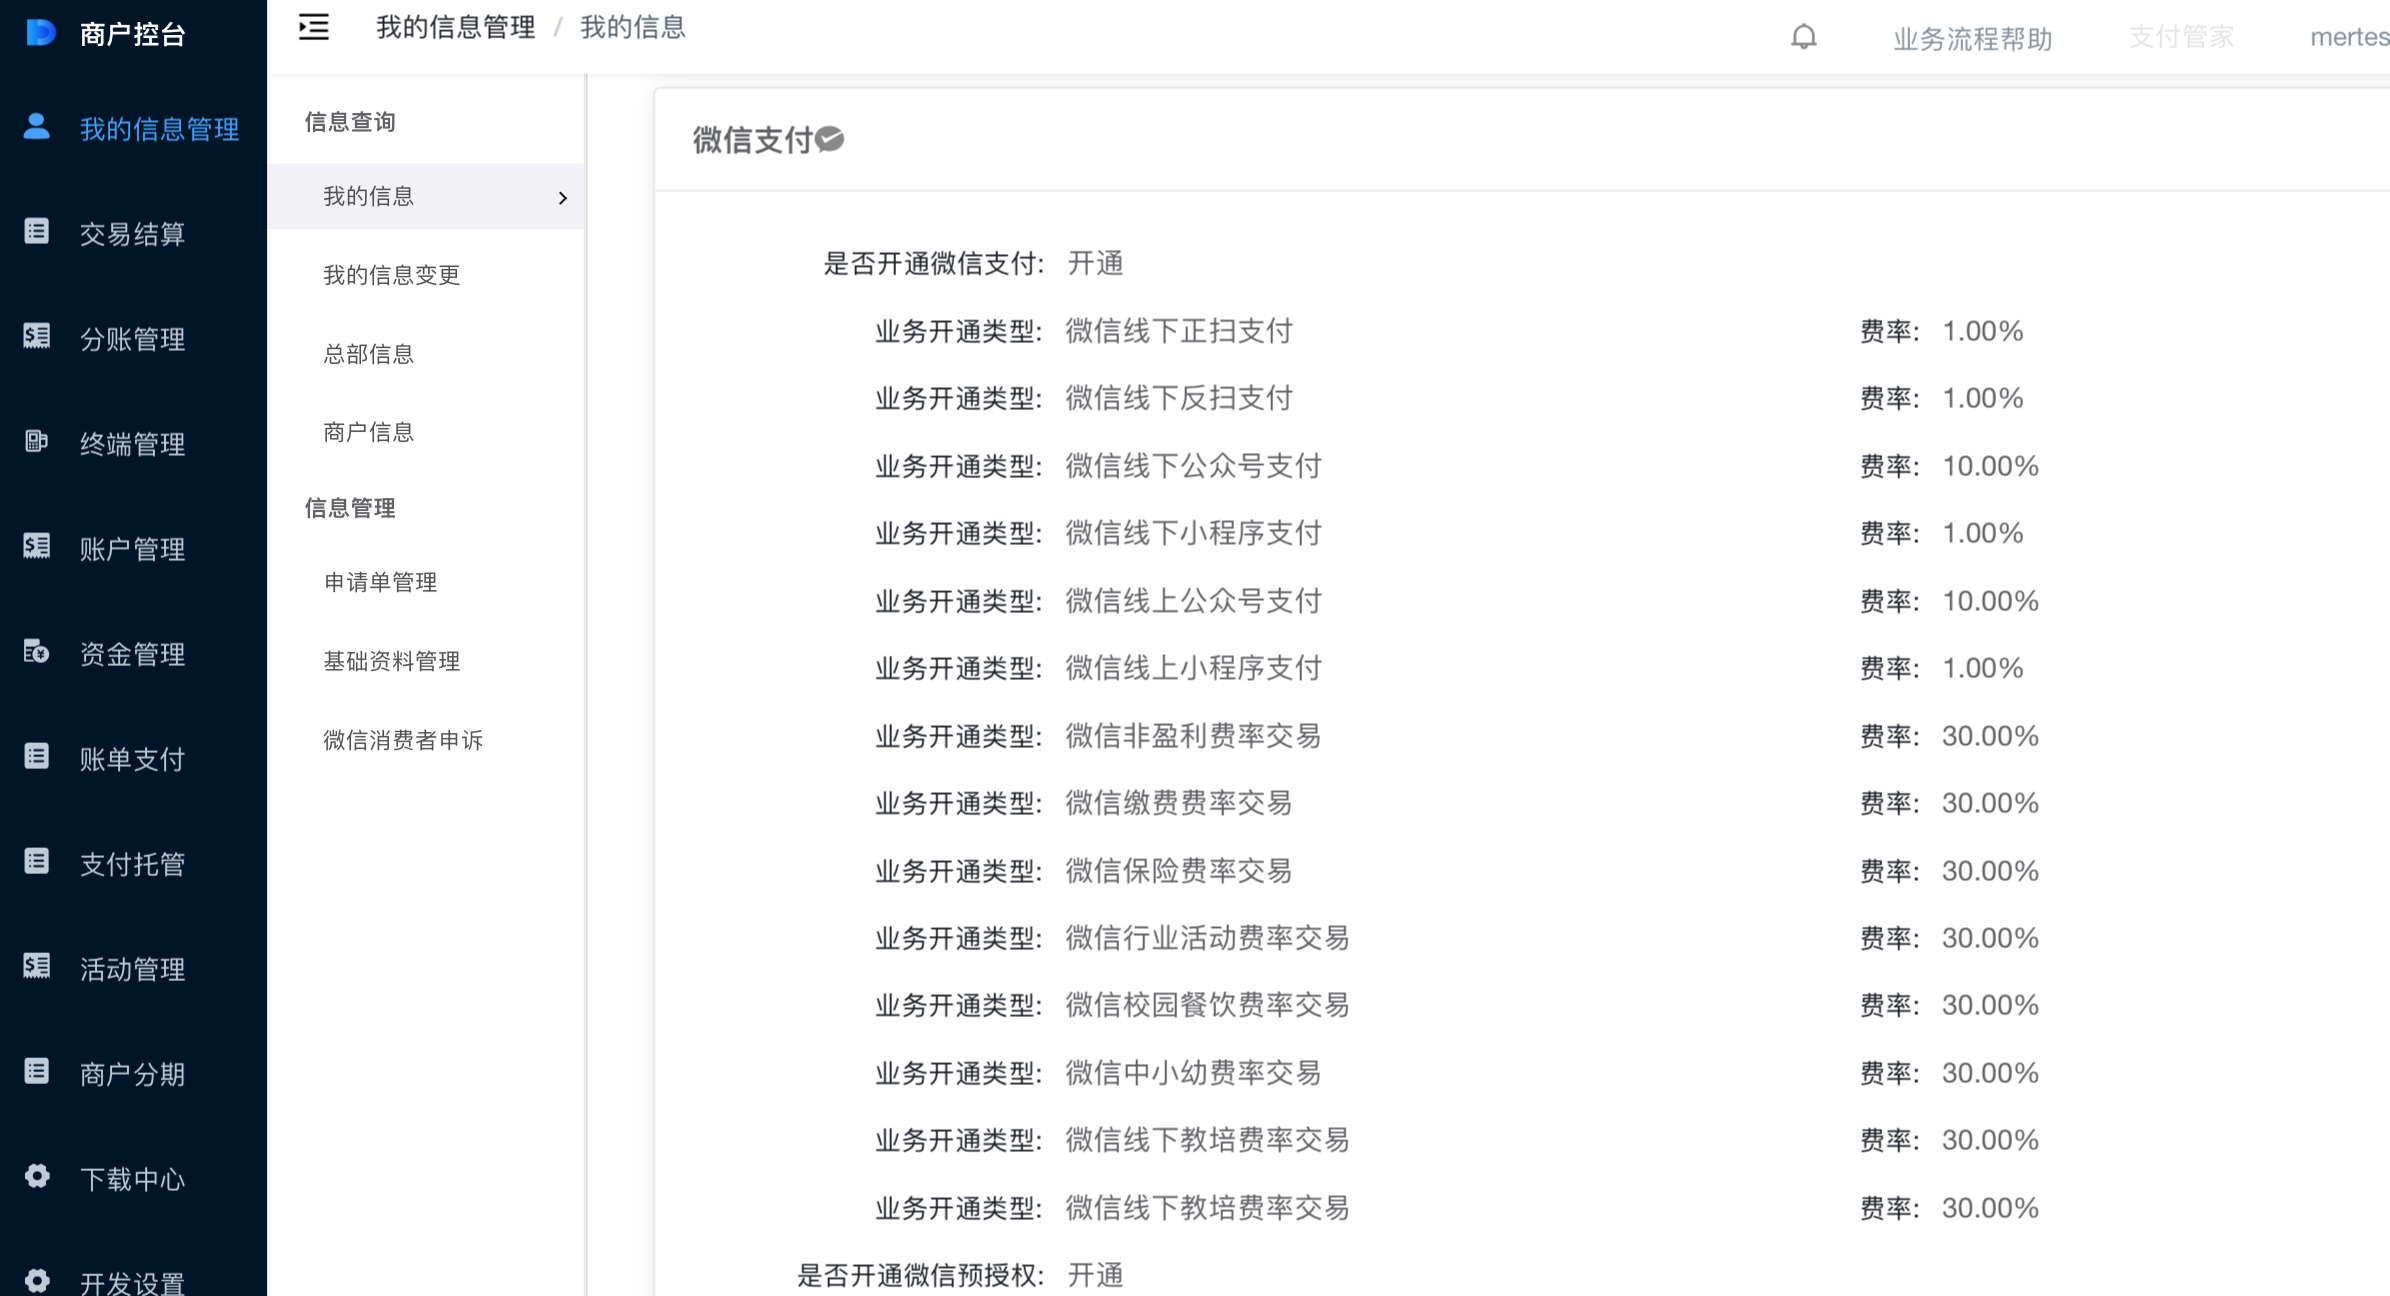2390x1296 pixels.
Task: Click 微信行业活动费率交易 text
Action: coord(1208,938)
